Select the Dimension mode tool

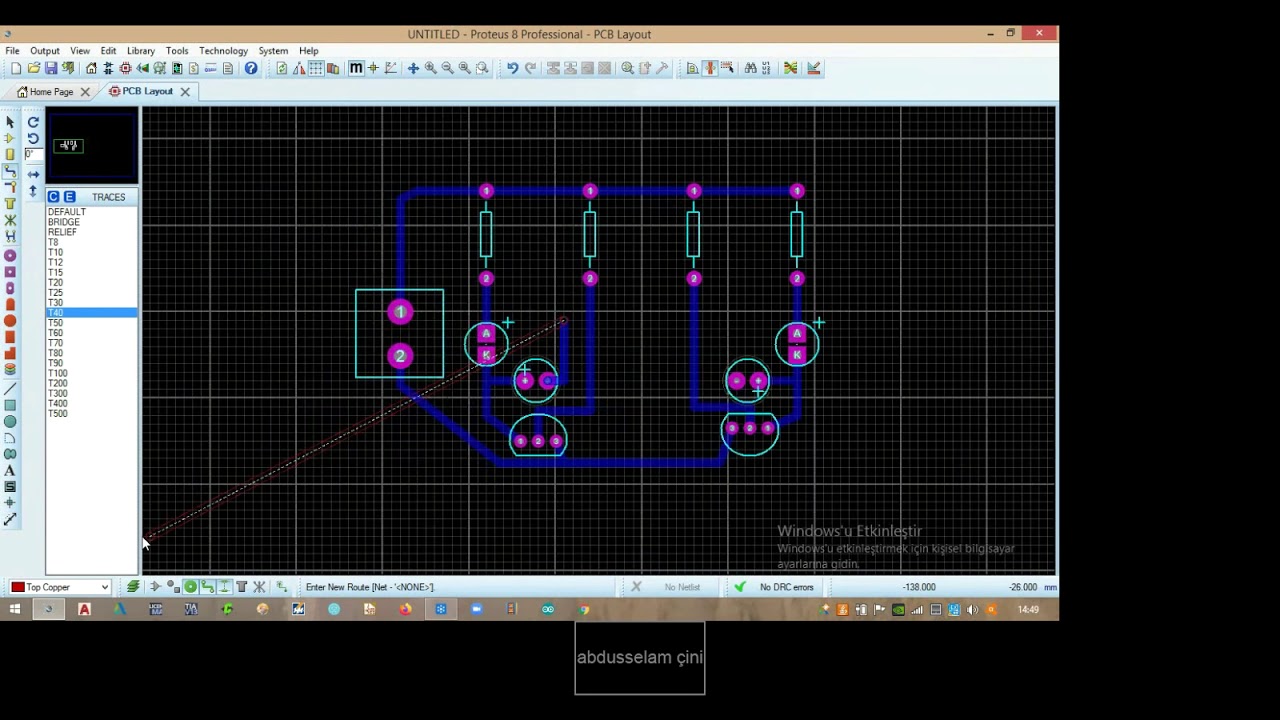(10, 519)
